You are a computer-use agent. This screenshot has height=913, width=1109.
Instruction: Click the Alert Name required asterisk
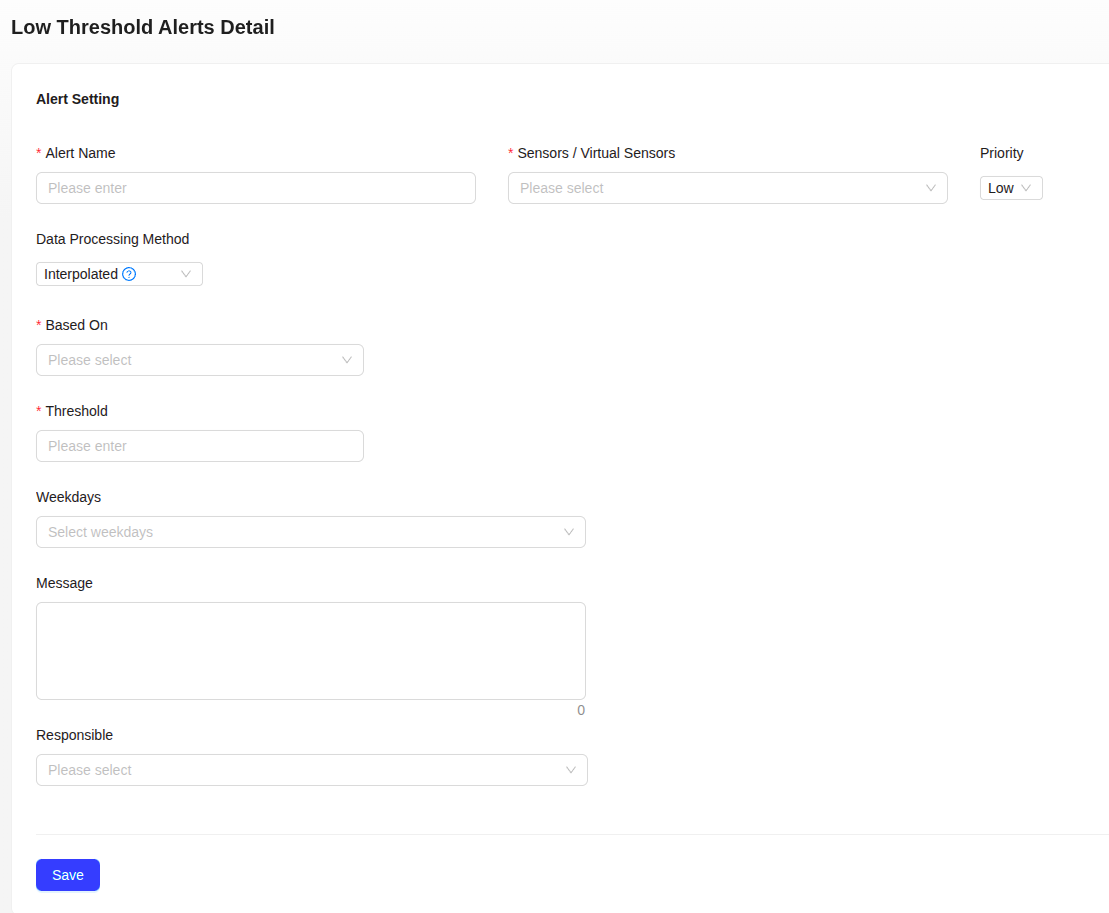click(x=39, y=152)
